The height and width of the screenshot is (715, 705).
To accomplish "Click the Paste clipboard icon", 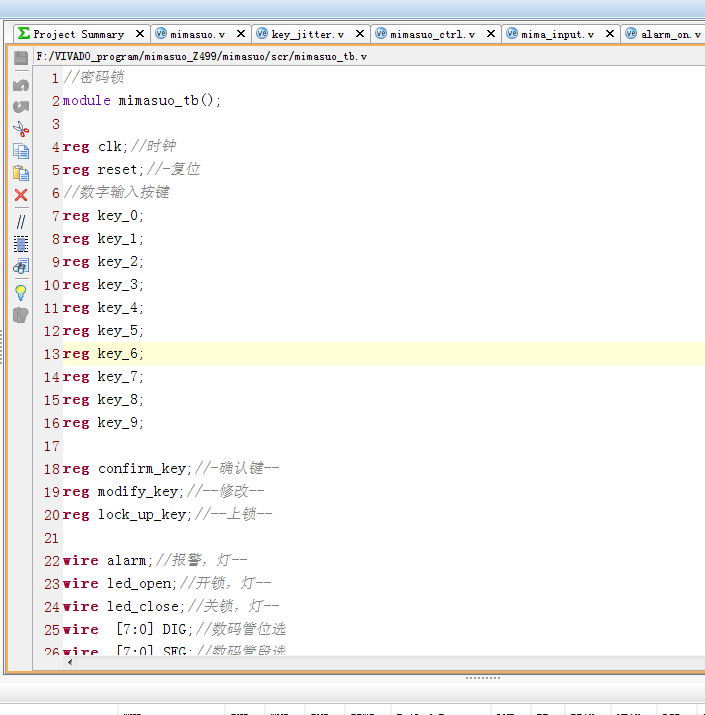I will pos(21,173).
